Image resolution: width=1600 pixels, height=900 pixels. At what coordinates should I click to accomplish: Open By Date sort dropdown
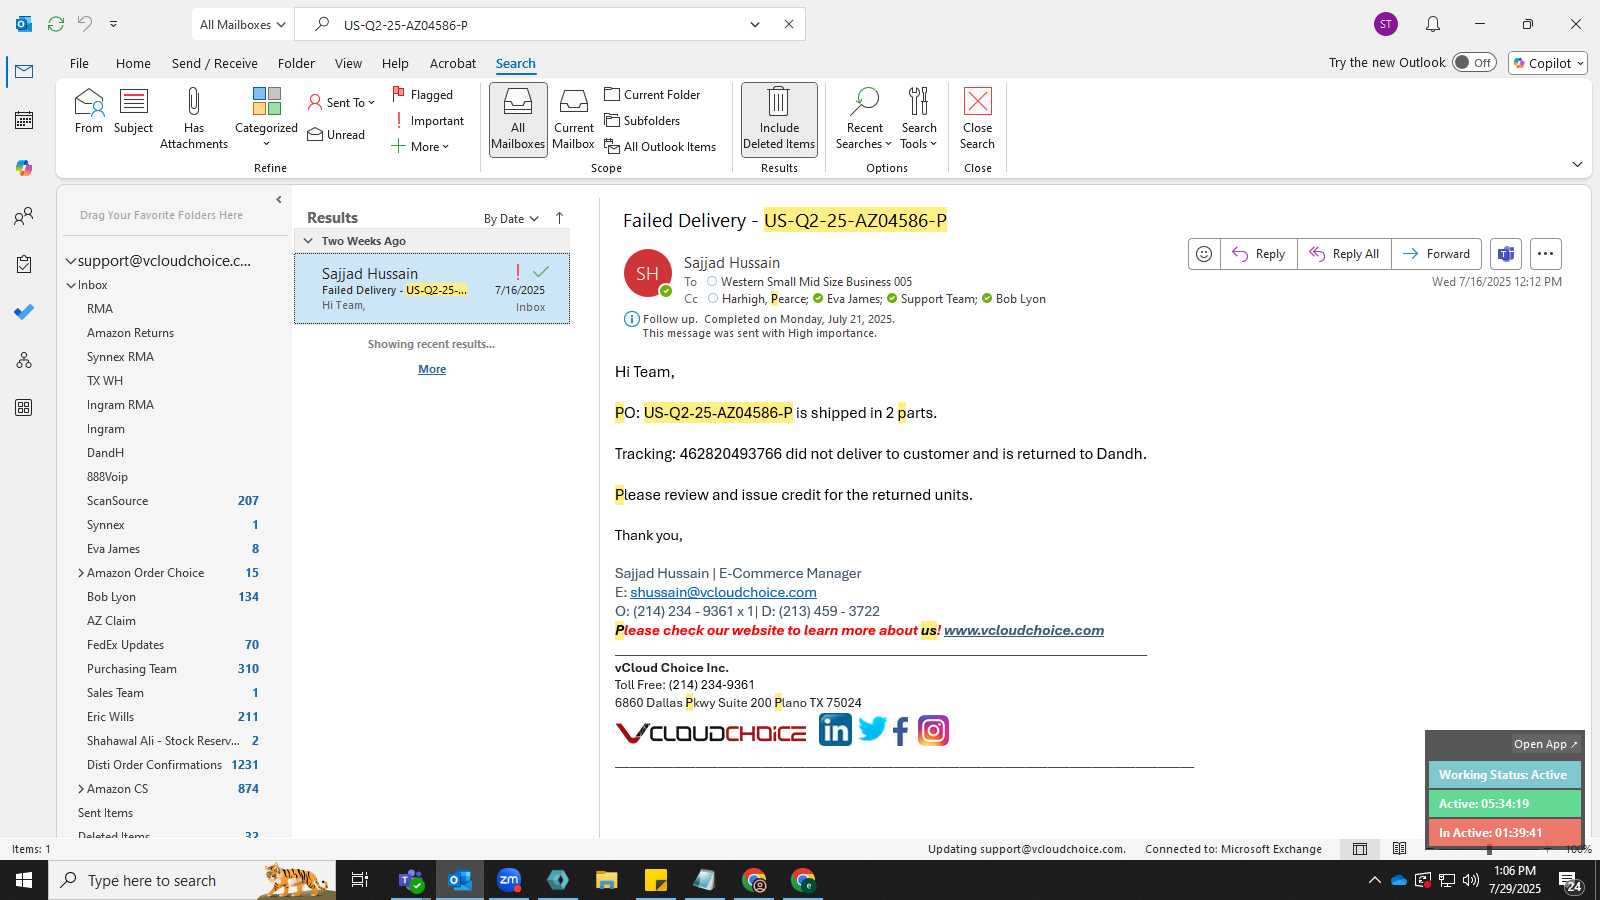[x=511, y=218]
